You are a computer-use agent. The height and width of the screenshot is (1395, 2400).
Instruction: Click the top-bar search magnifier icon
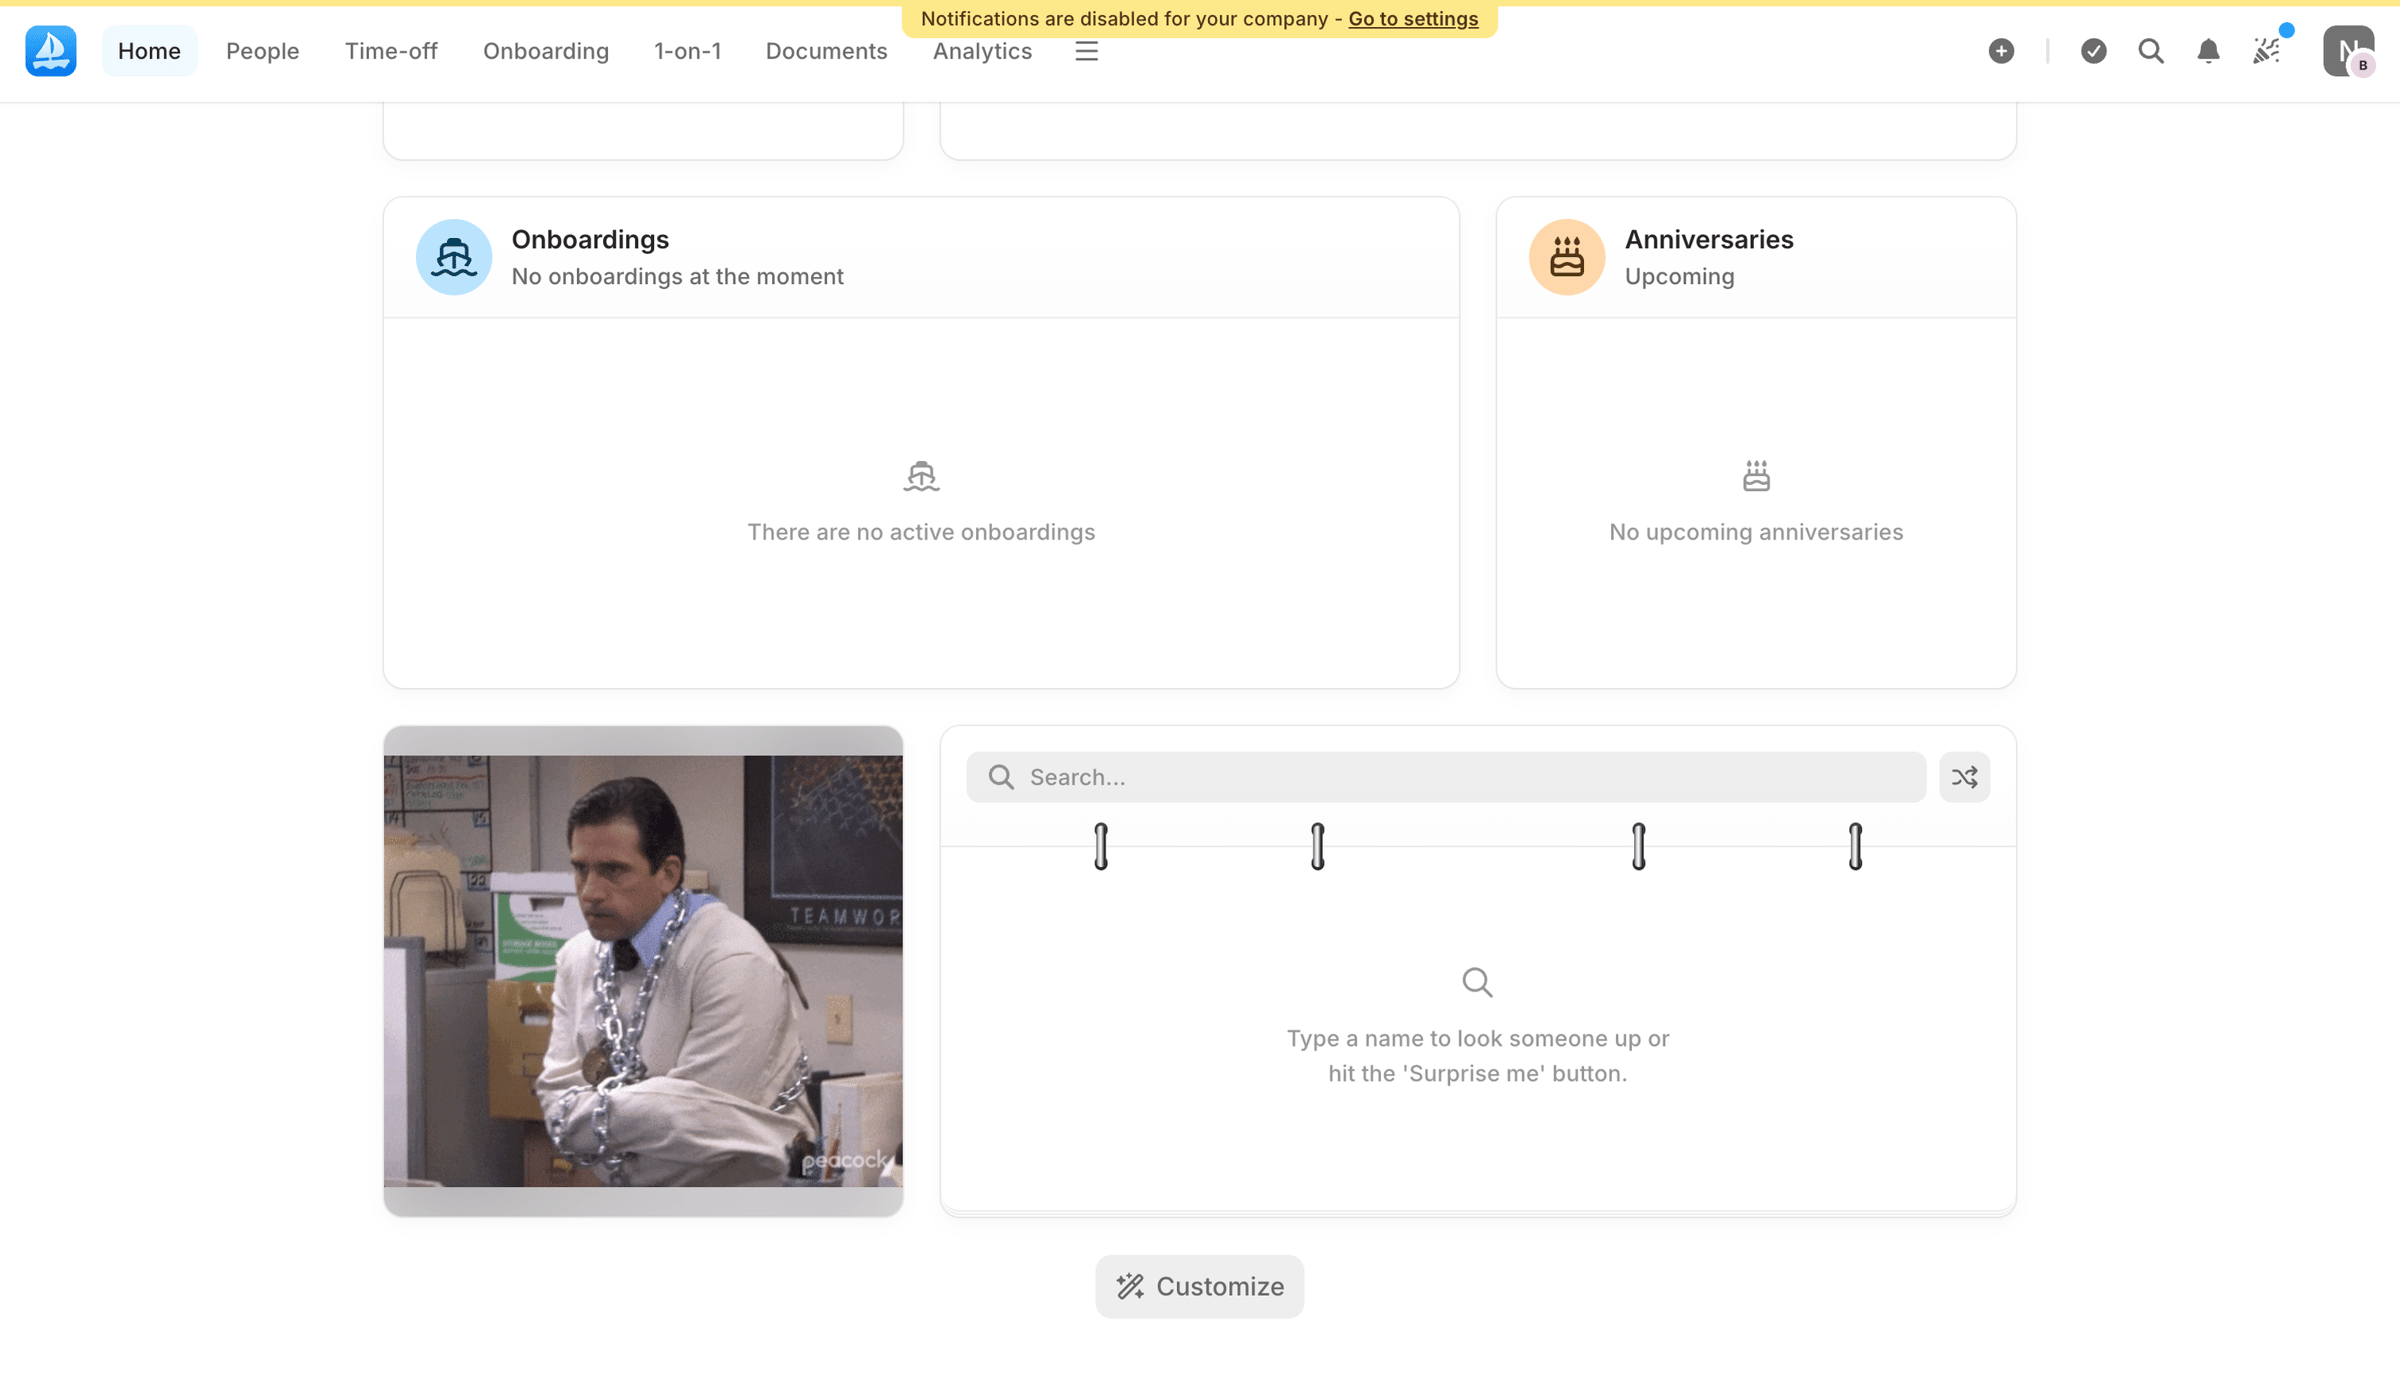pyautogui.click(x=2151, y=51)
